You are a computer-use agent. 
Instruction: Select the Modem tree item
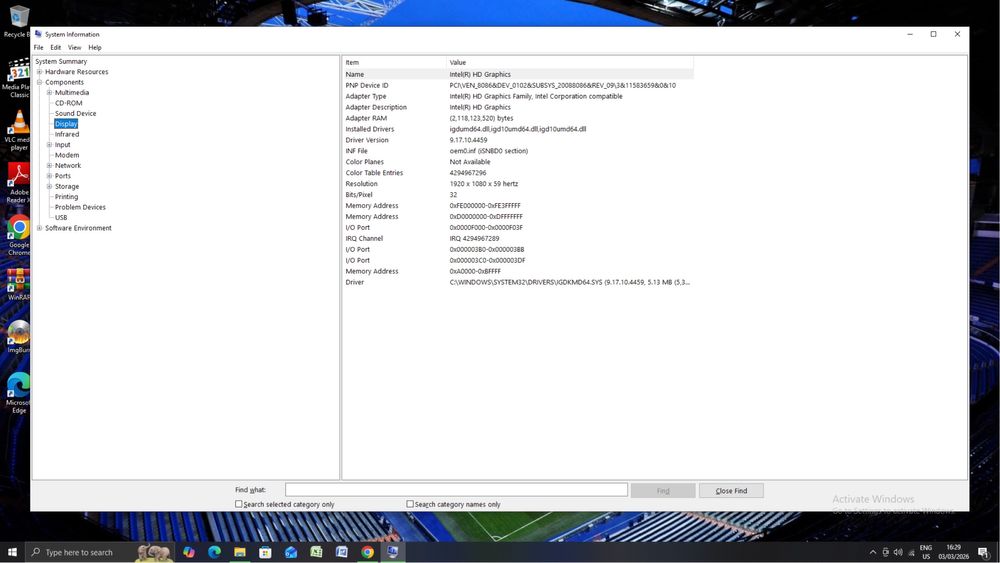click(x=67, y=155)
